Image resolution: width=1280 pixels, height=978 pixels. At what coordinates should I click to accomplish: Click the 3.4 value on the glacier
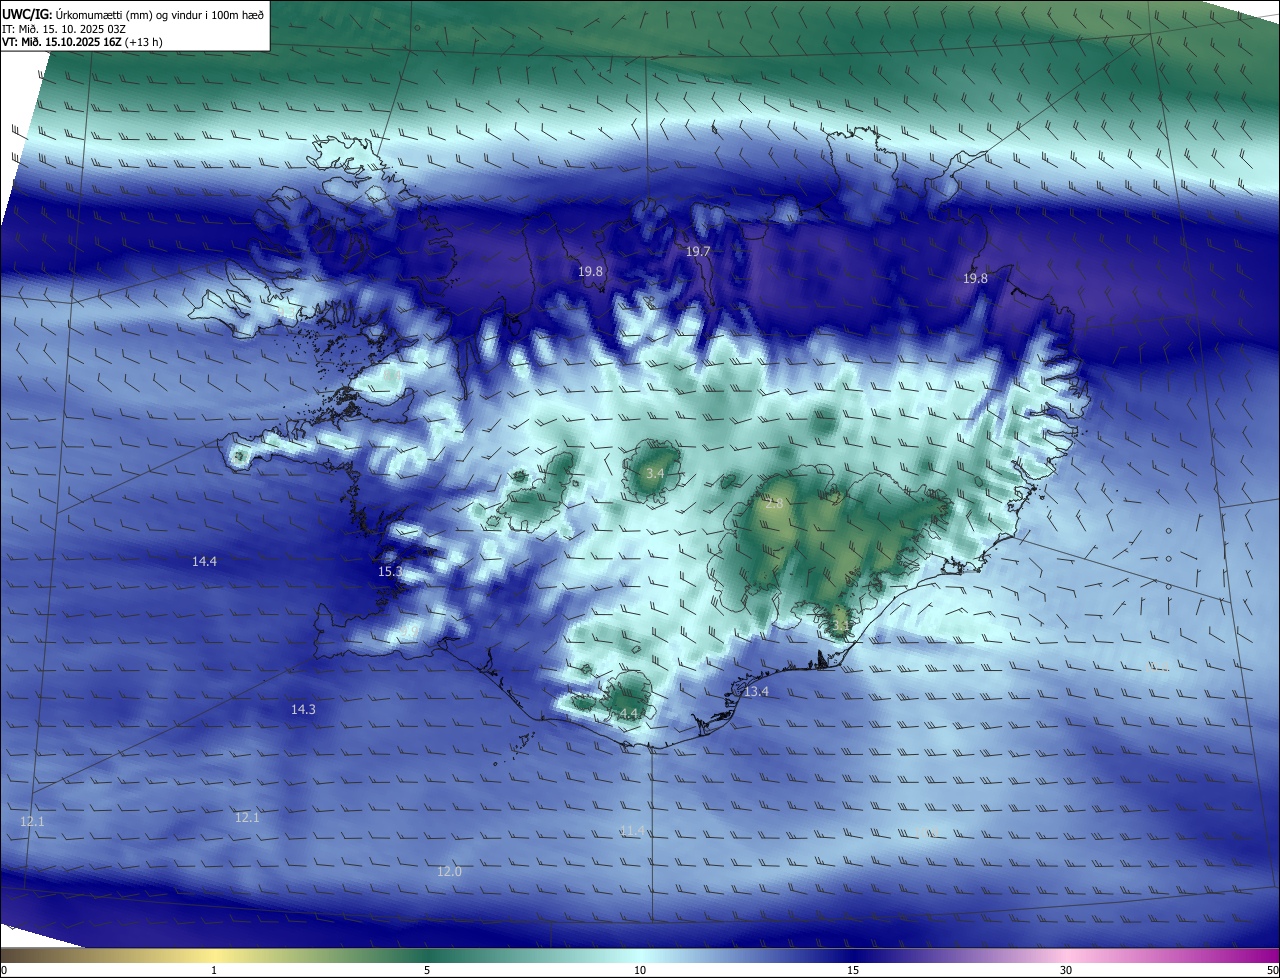(x=655, y=472)
